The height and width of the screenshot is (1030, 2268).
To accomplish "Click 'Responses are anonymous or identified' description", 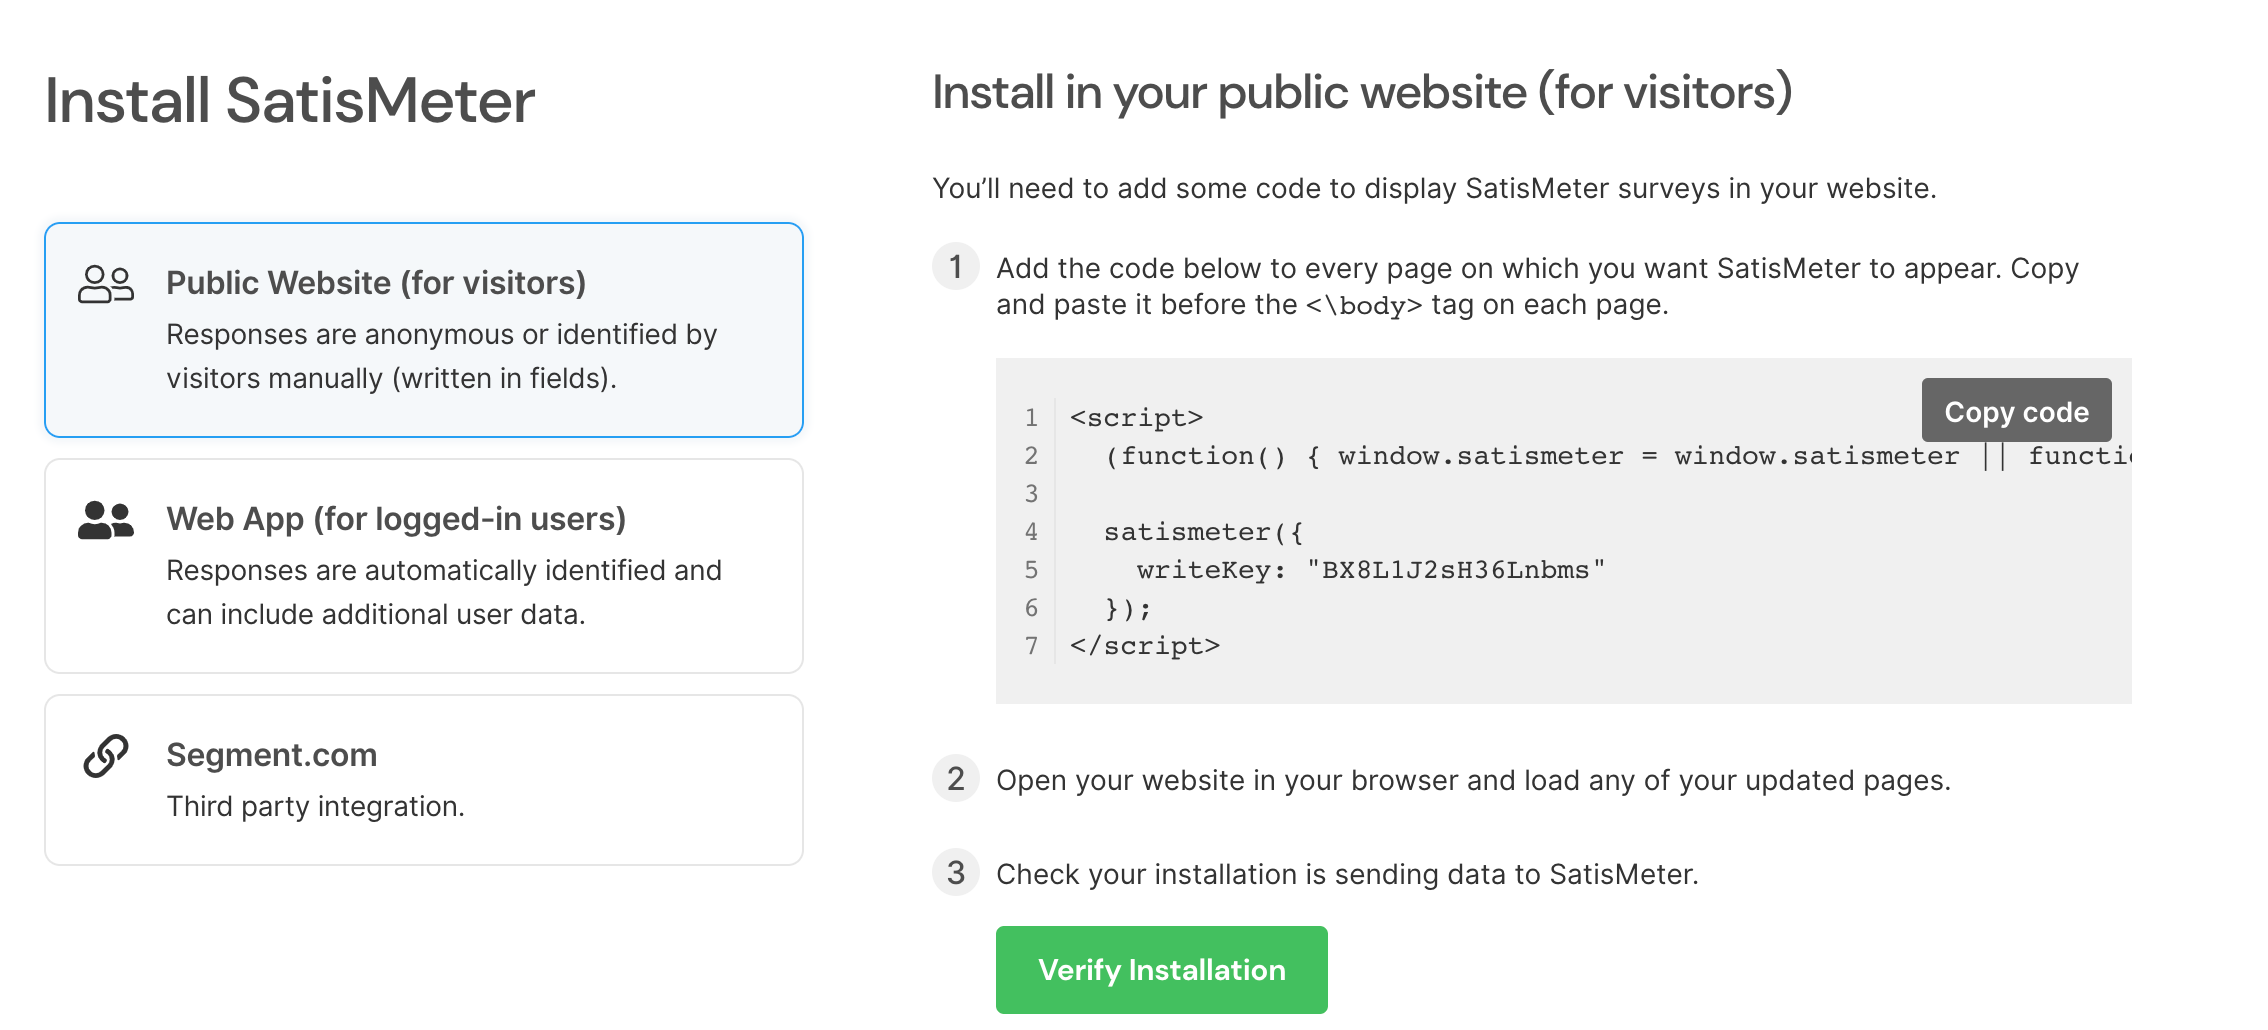I will coord(442,356).
